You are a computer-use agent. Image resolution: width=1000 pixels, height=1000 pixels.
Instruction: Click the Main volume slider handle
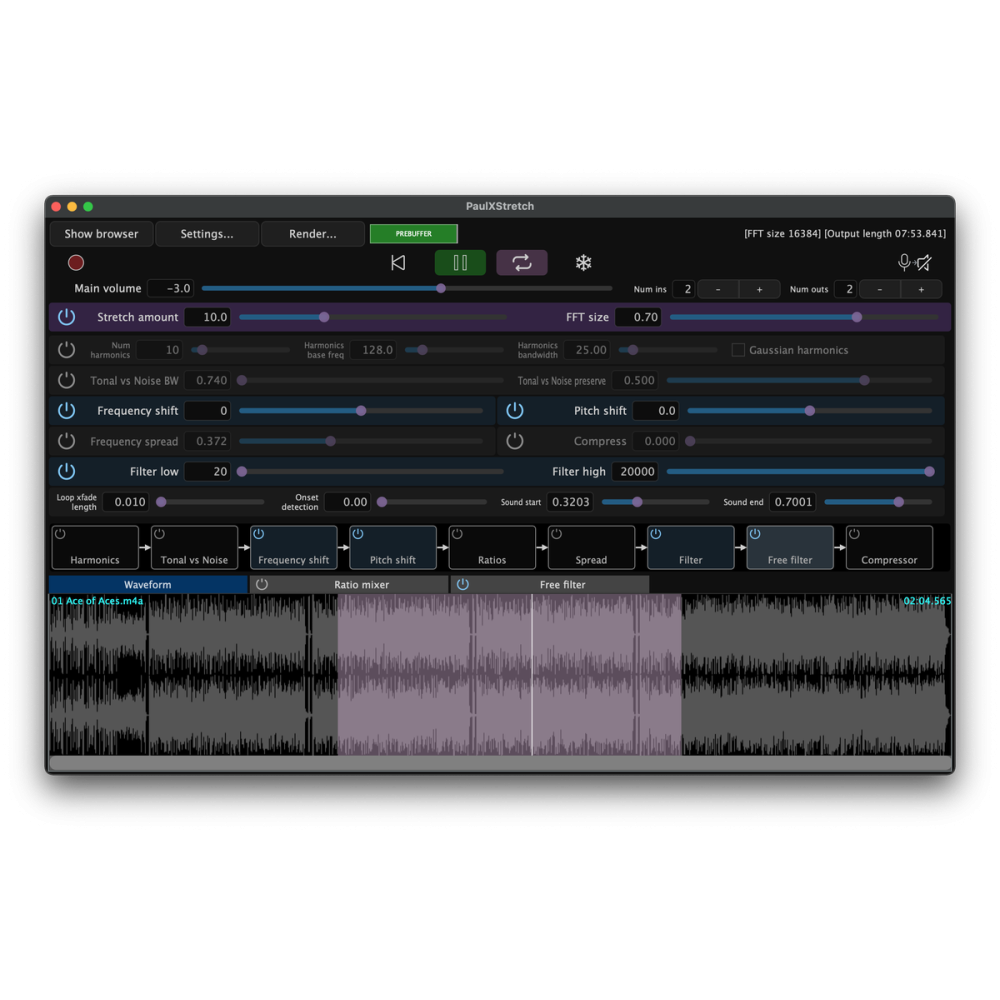(441, 288)
